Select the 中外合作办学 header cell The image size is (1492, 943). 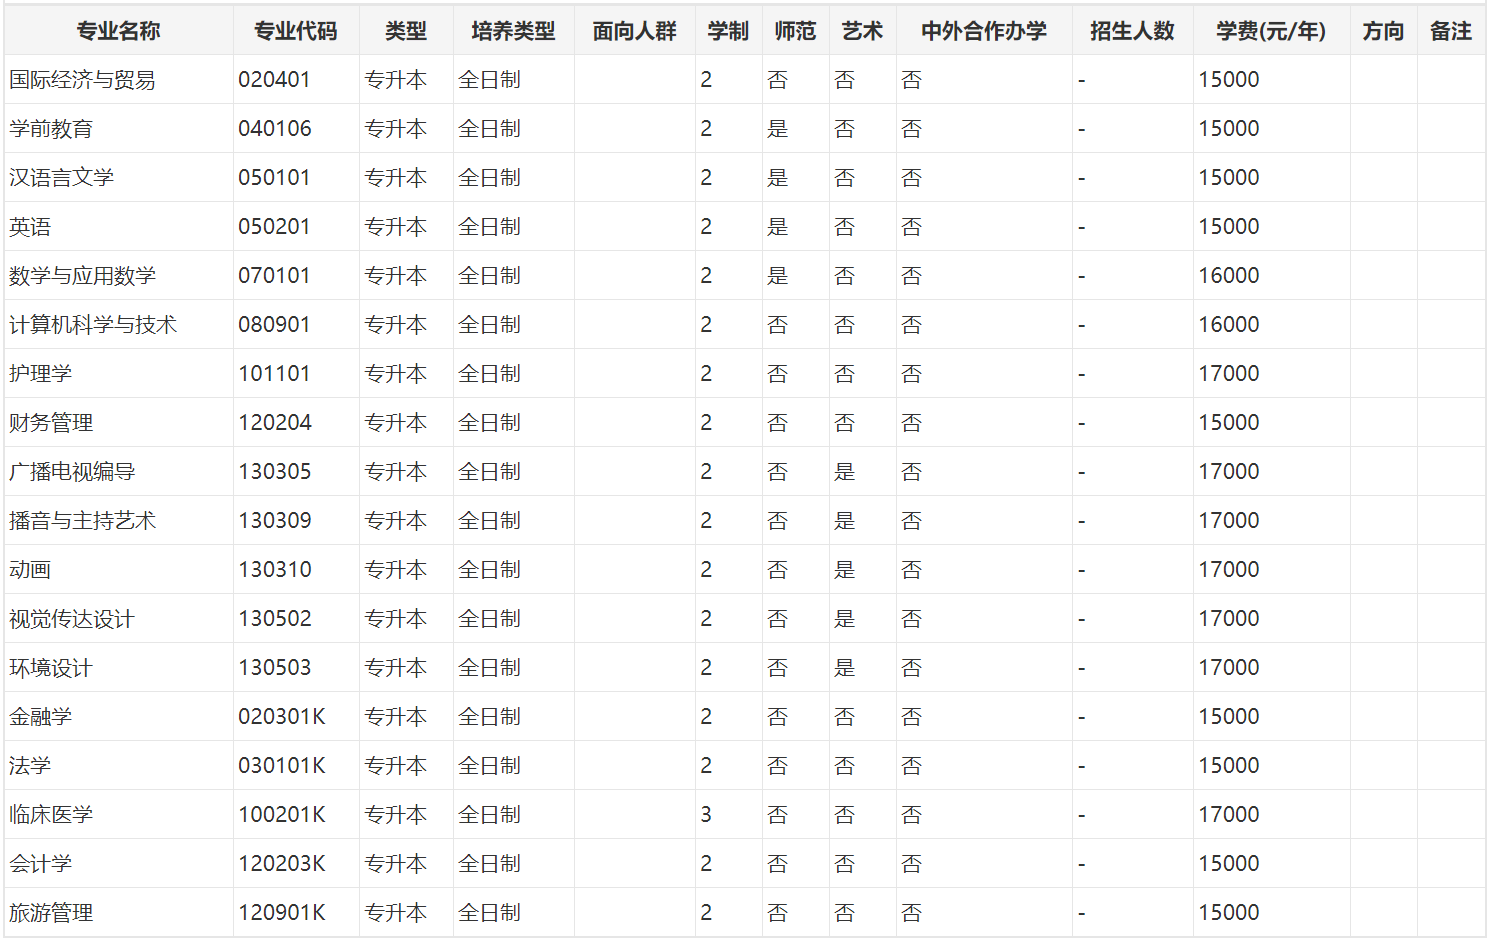tap(983, 31)
